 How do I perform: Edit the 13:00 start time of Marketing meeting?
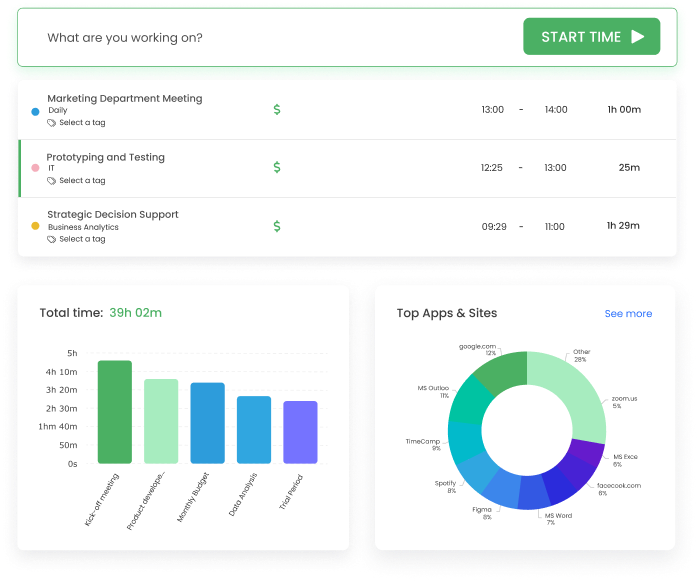(x=492, y=109)
